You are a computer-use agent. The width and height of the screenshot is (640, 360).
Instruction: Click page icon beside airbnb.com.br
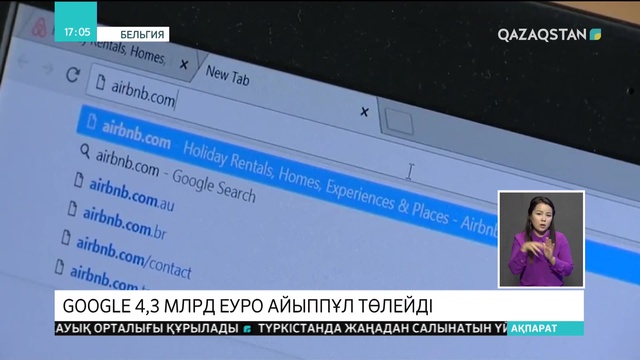tap(72, 208)
